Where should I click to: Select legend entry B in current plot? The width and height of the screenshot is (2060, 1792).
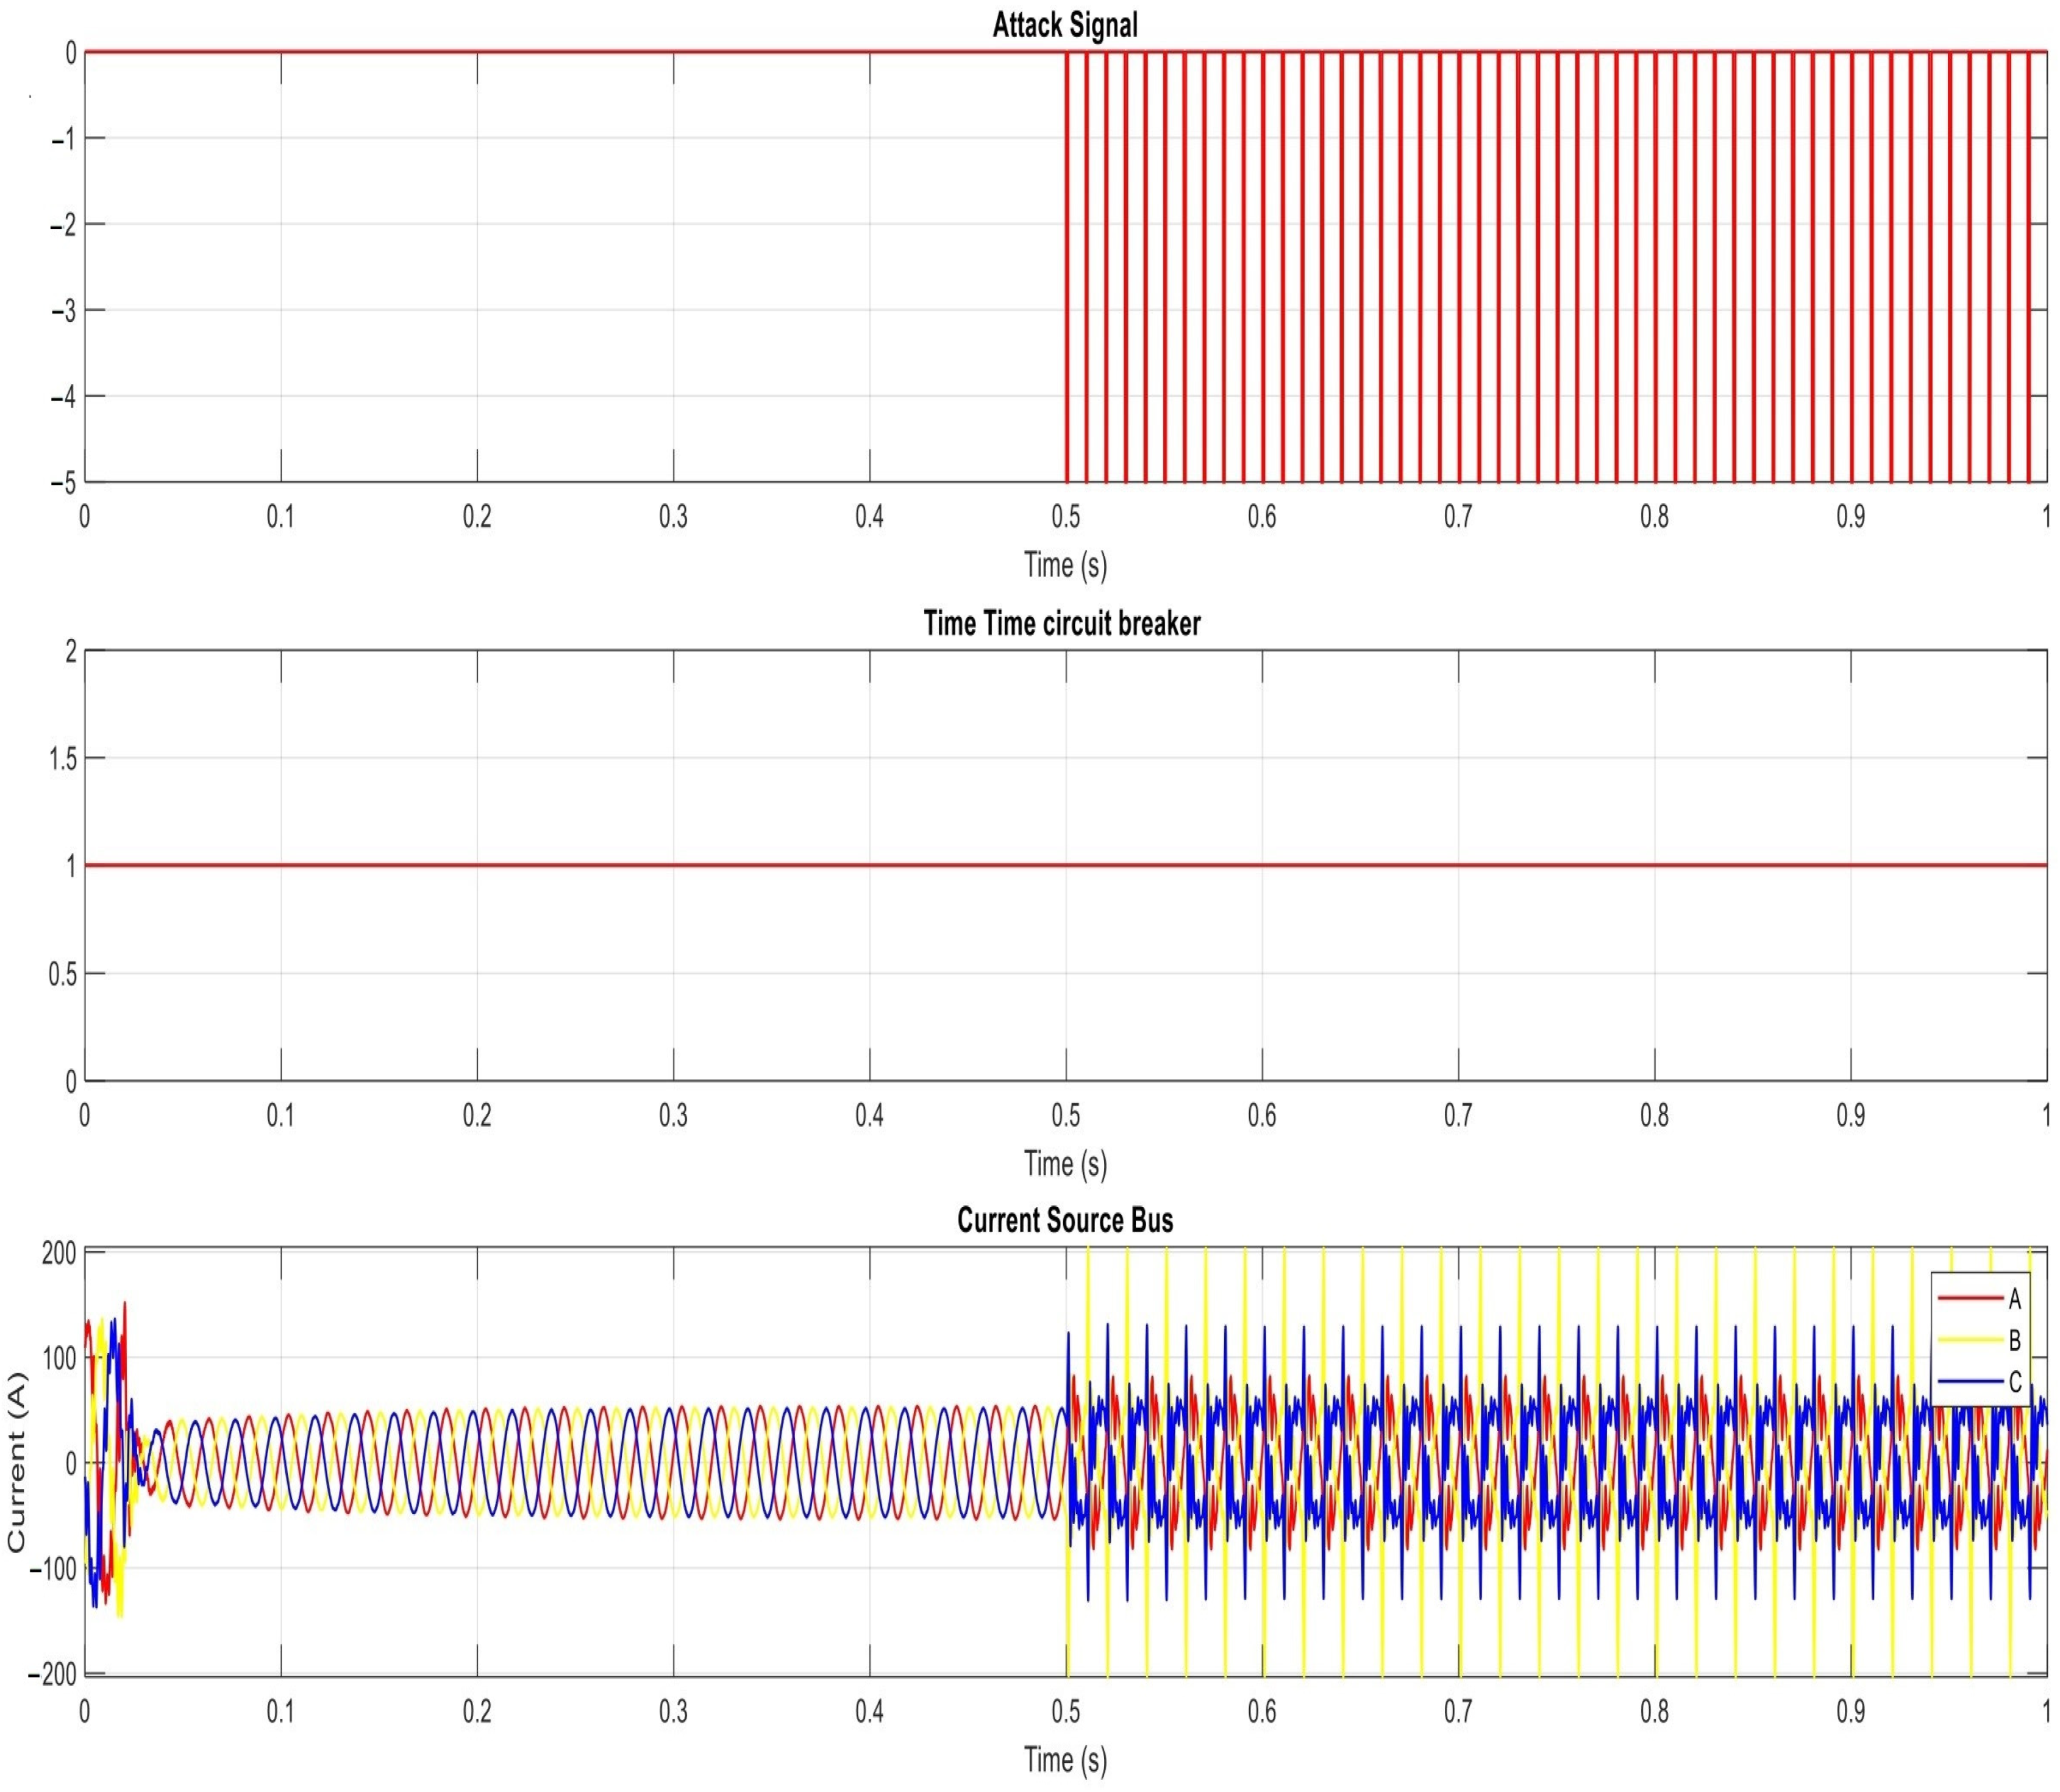pos(2014,1340)
